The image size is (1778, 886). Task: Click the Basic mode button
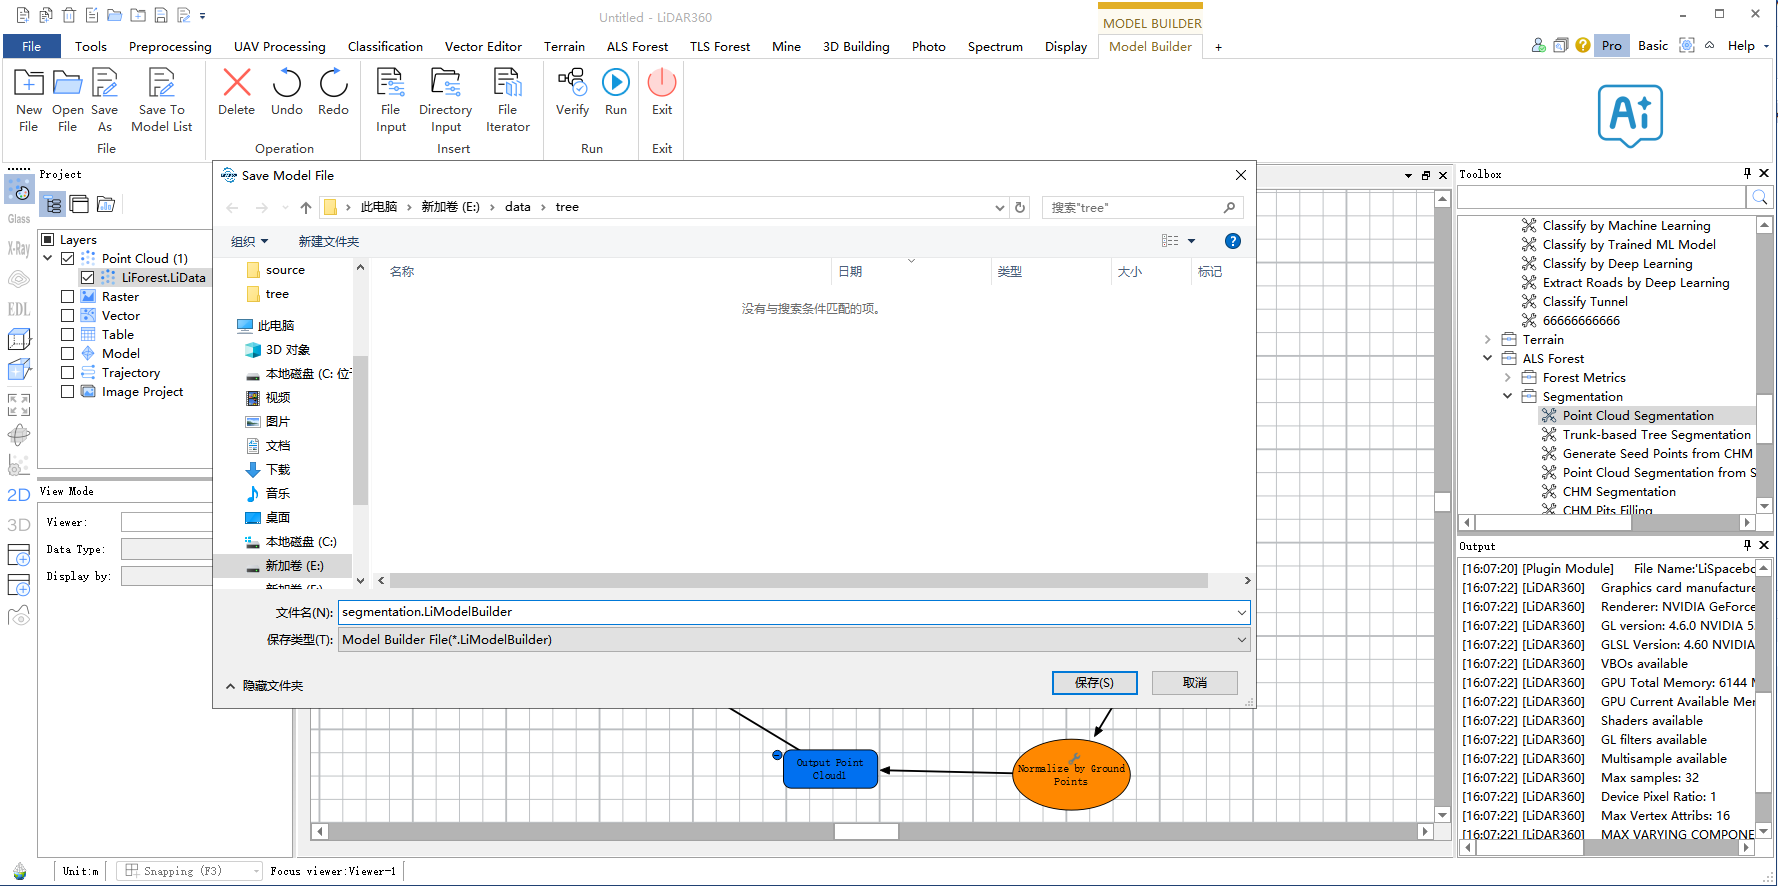(x=1652, y=46)
